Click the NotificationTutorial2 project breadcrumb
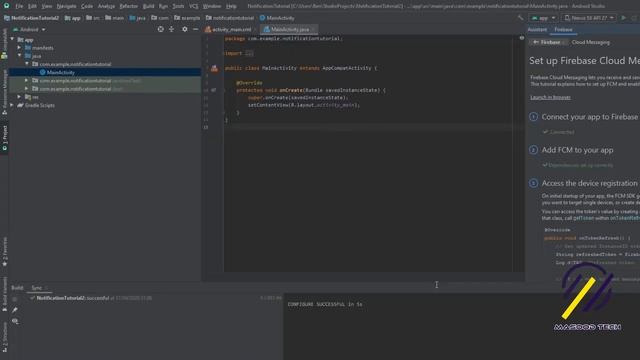 [x=31, y=18]
